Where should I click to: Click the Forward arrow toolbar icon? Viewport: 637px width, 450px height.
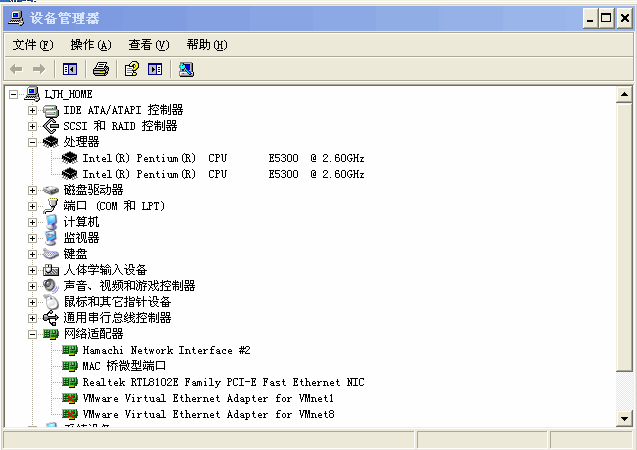pos(39,69)
